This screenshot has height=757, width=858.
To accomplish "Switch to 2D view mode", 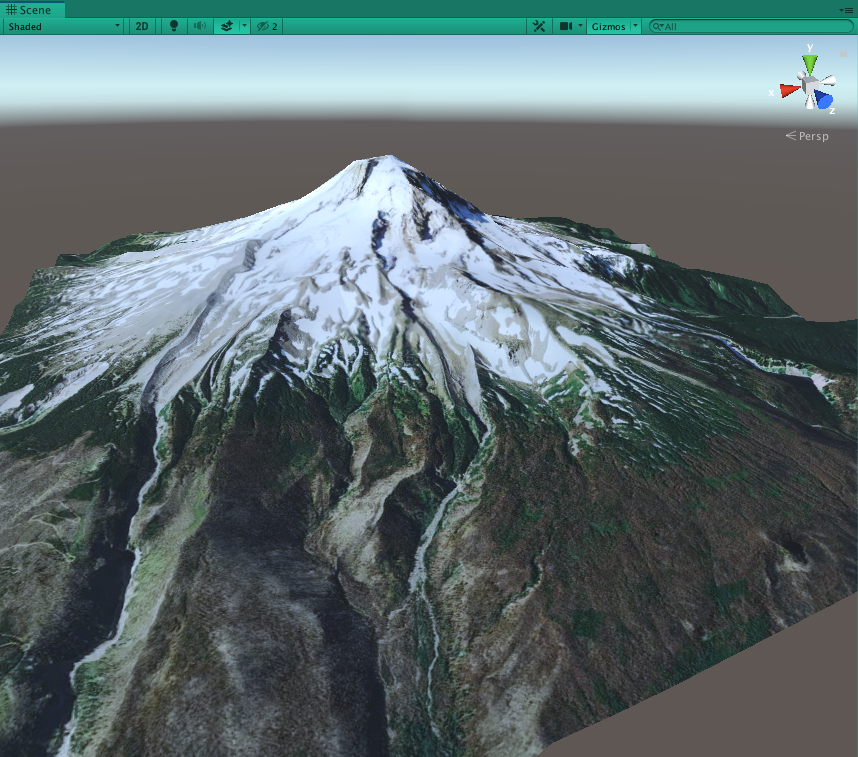I will (141, 26).
